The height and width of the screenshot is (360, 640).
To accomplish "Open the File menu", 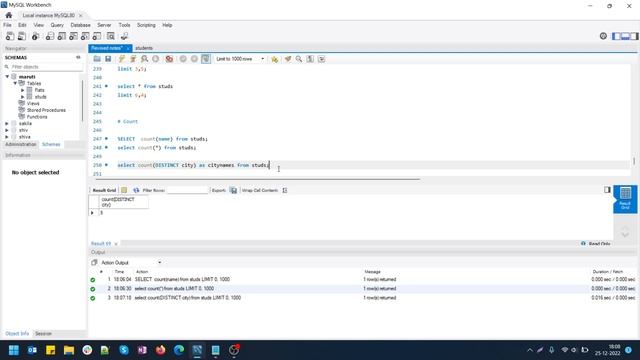I will (x=7, y=25).
